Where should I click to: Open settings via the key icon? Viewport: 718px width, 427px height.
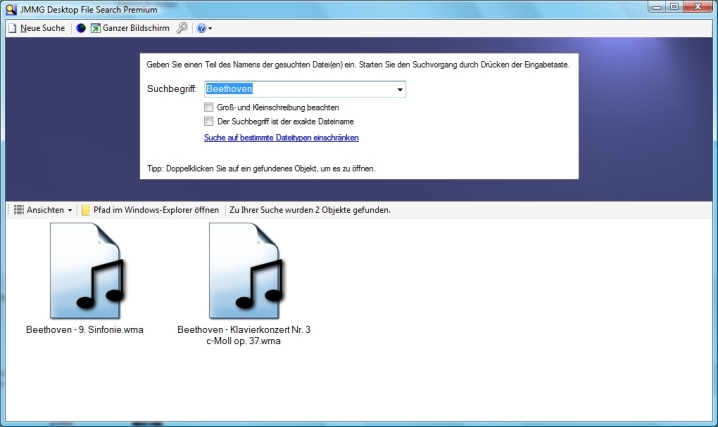[182, 28]
